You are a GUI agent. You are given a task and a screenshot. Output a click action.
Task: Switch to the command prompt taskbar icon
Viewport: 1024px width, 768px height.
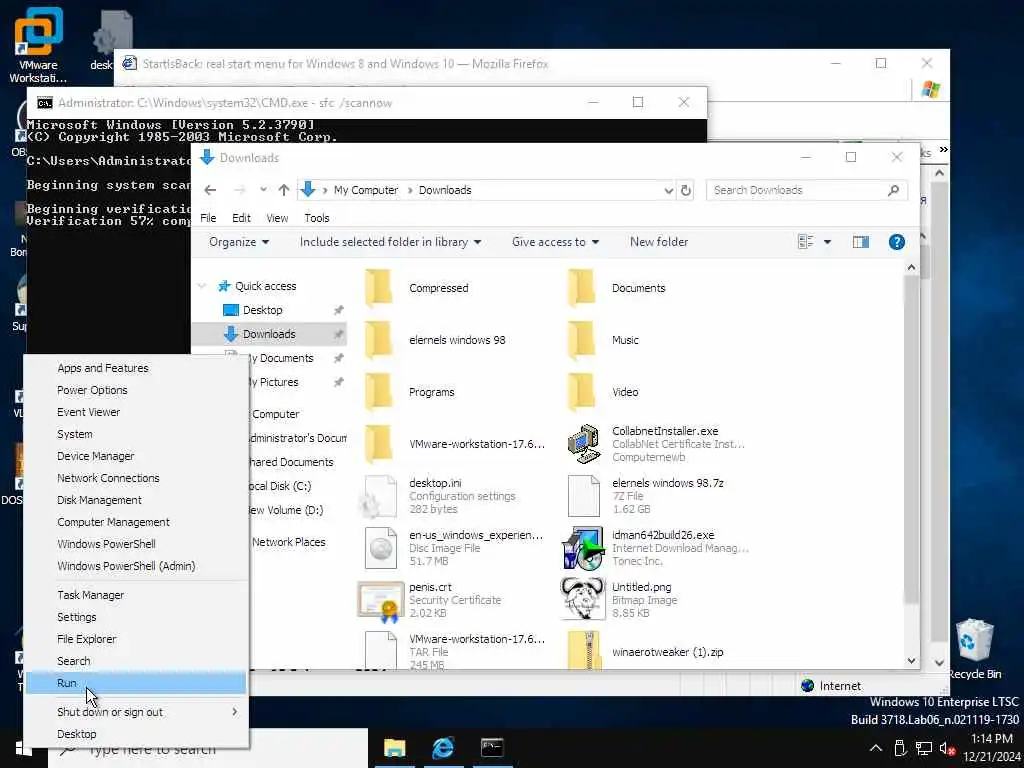pos(492,748)
